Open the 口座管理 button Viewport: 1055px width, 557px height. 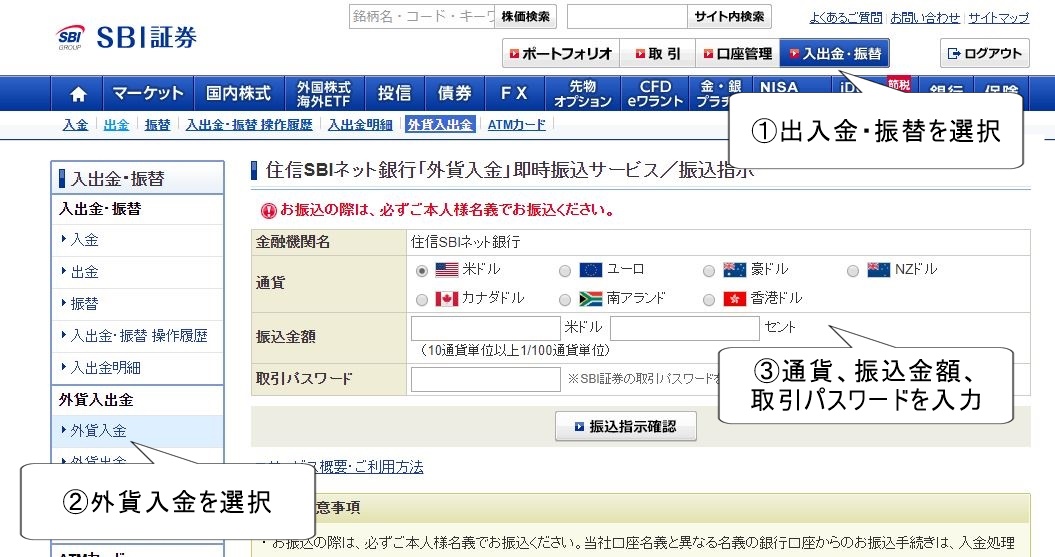[x=737, y=54]
